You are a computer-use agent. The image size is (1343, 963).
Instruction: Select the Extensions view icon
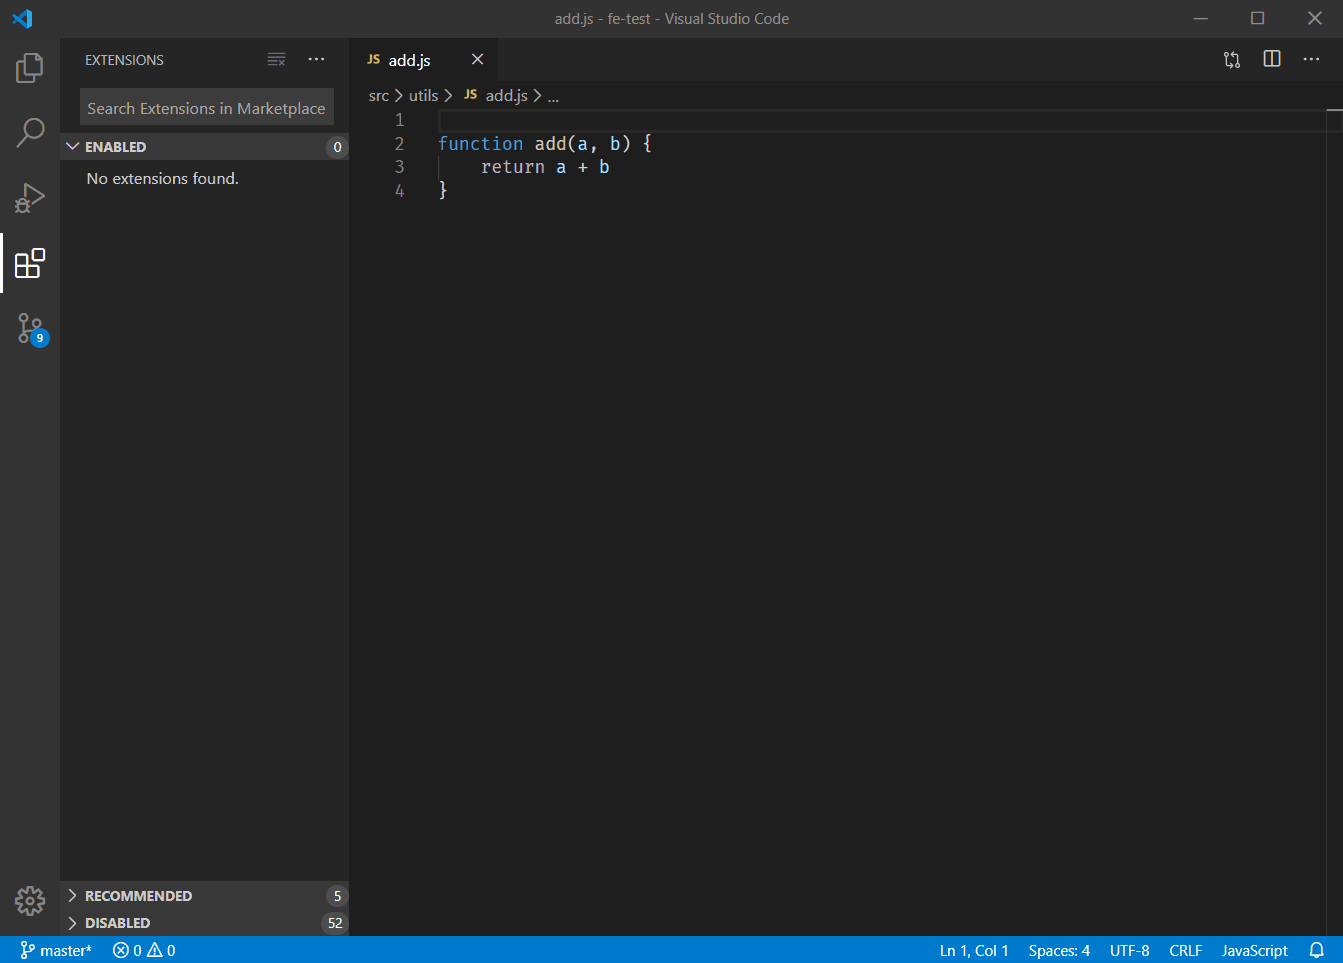tap(30, 263)
